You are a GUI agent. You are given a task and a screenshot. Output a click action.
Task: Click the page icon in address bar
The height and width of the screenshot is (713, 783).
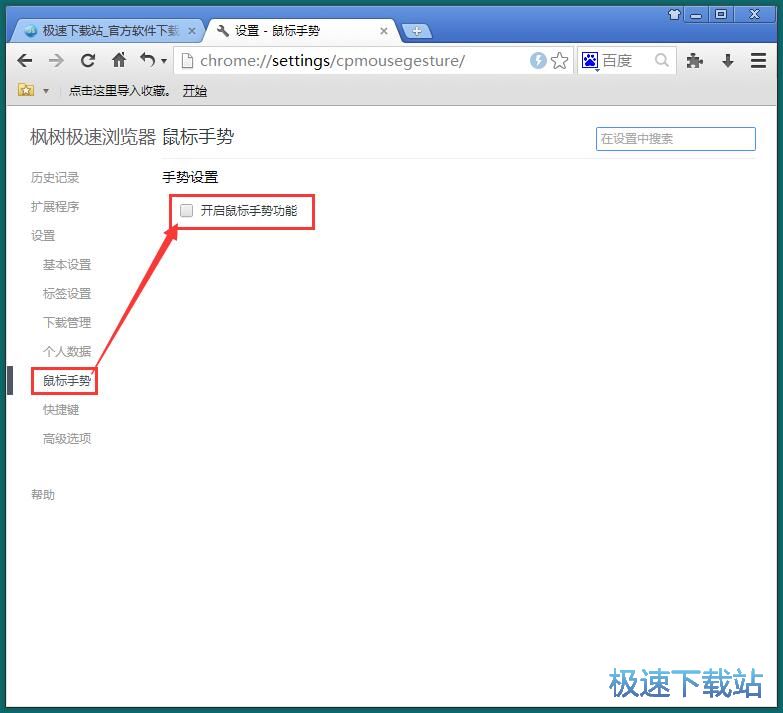(x=187, y=61)
